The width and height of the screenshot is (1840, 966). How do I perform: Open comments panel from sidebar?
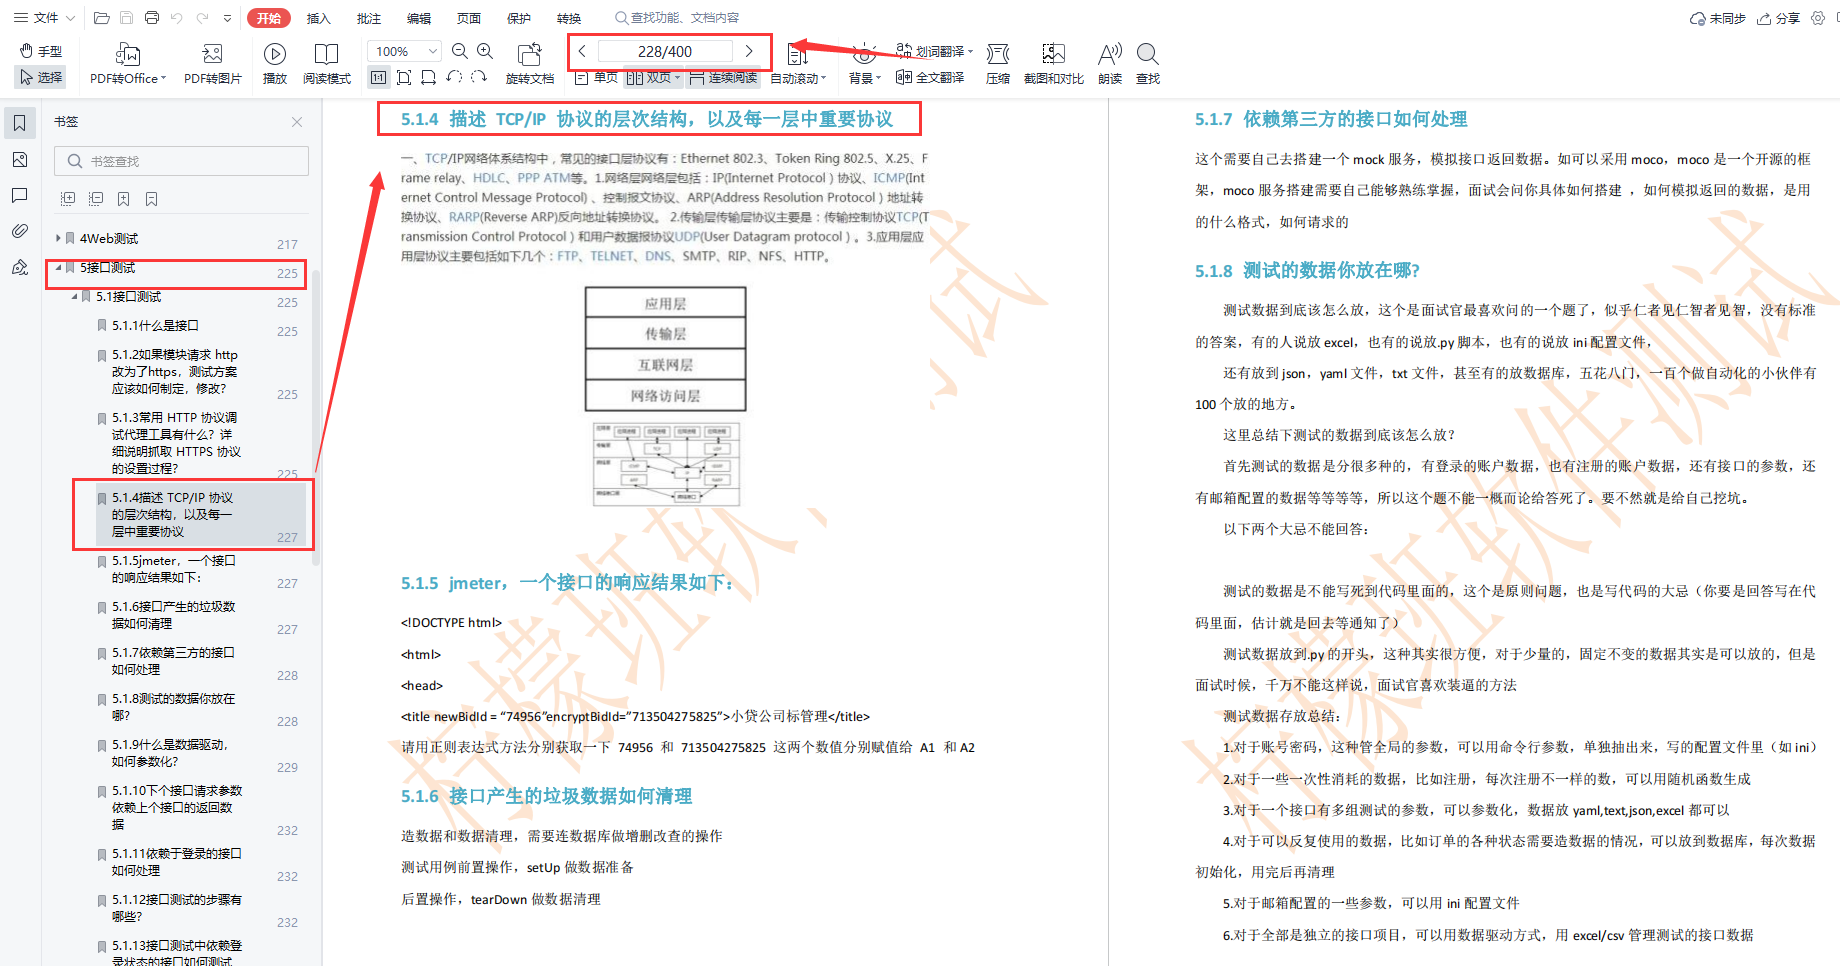pyautogui.click(x=19, y=195)
